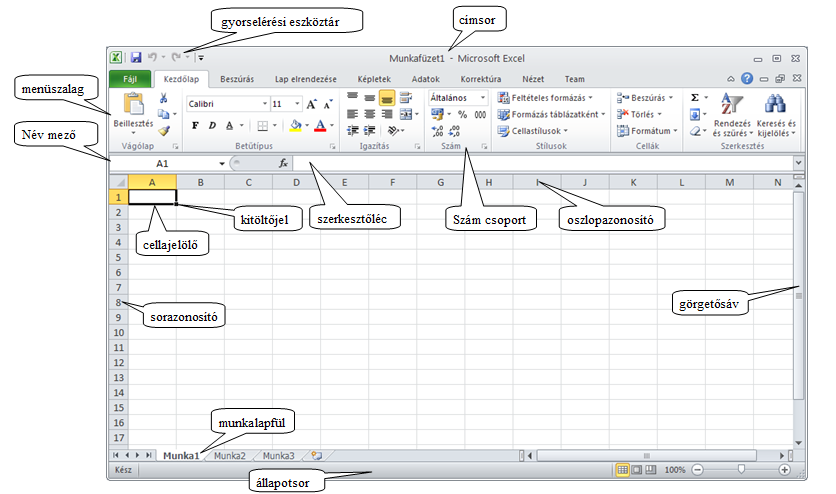Screen dimensions: 836x494
Task: Switch to Normal view in status bar
Action: pyautogui.click(x=622, y=470)
